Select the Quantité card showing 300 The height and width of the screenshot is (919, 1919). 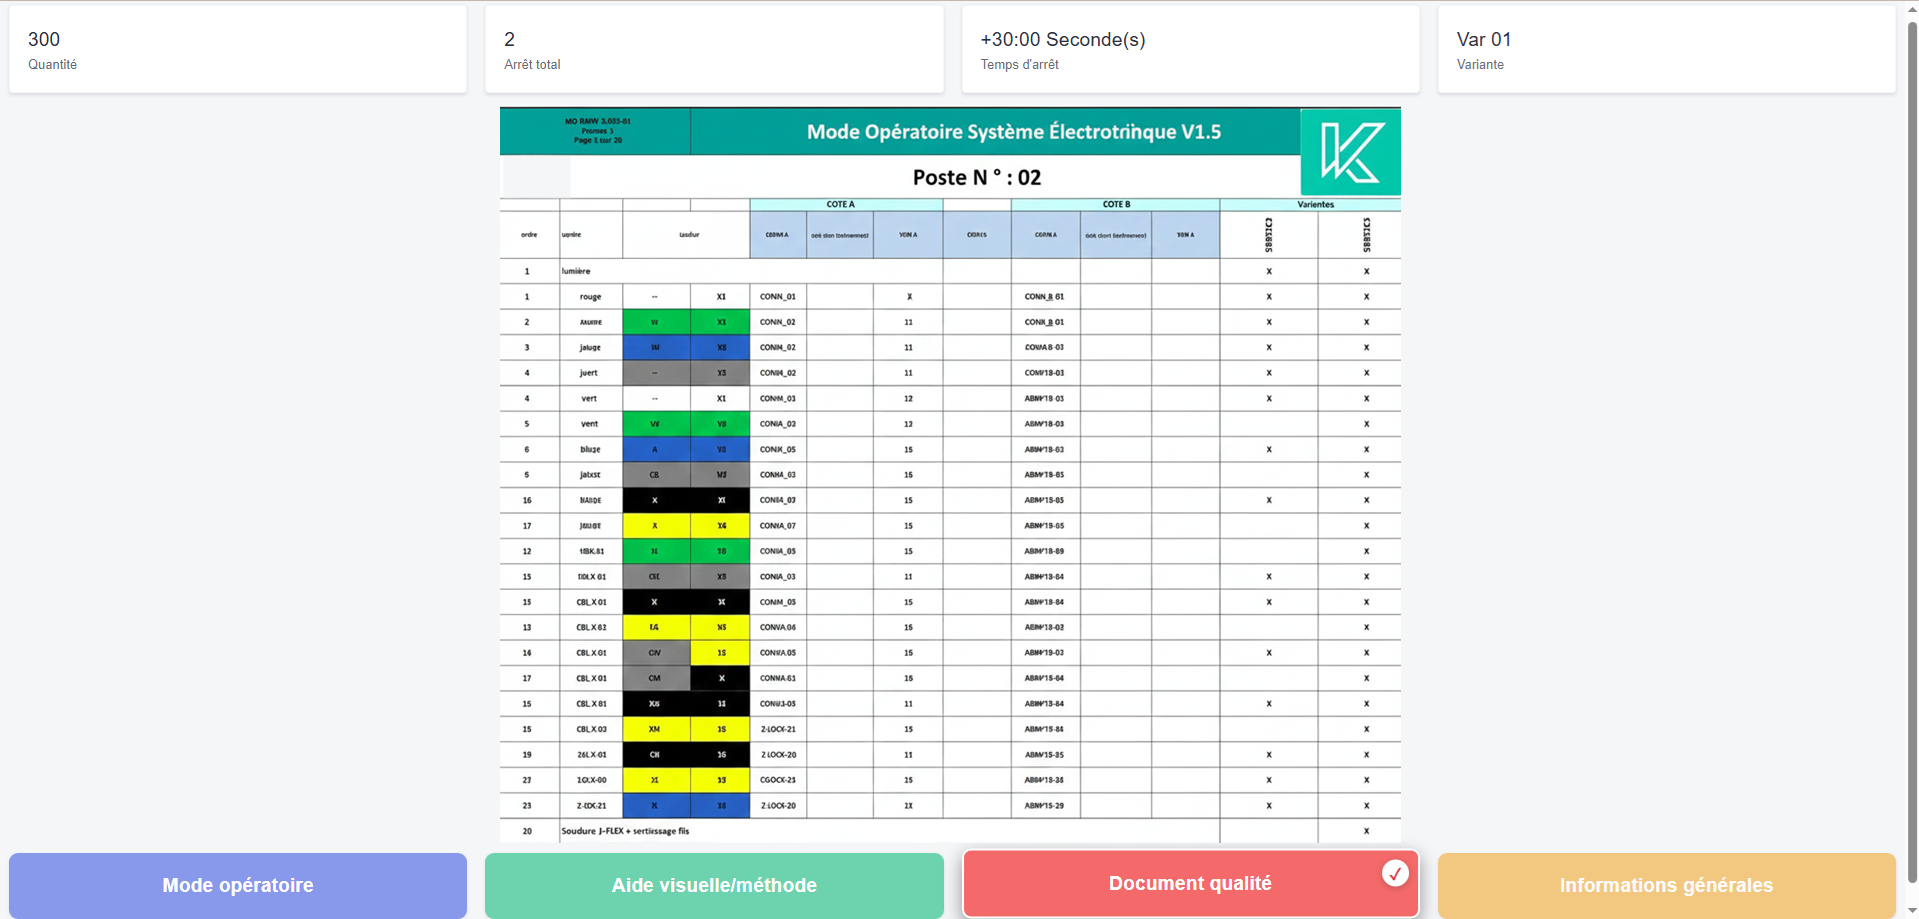(x=238, y=50)
